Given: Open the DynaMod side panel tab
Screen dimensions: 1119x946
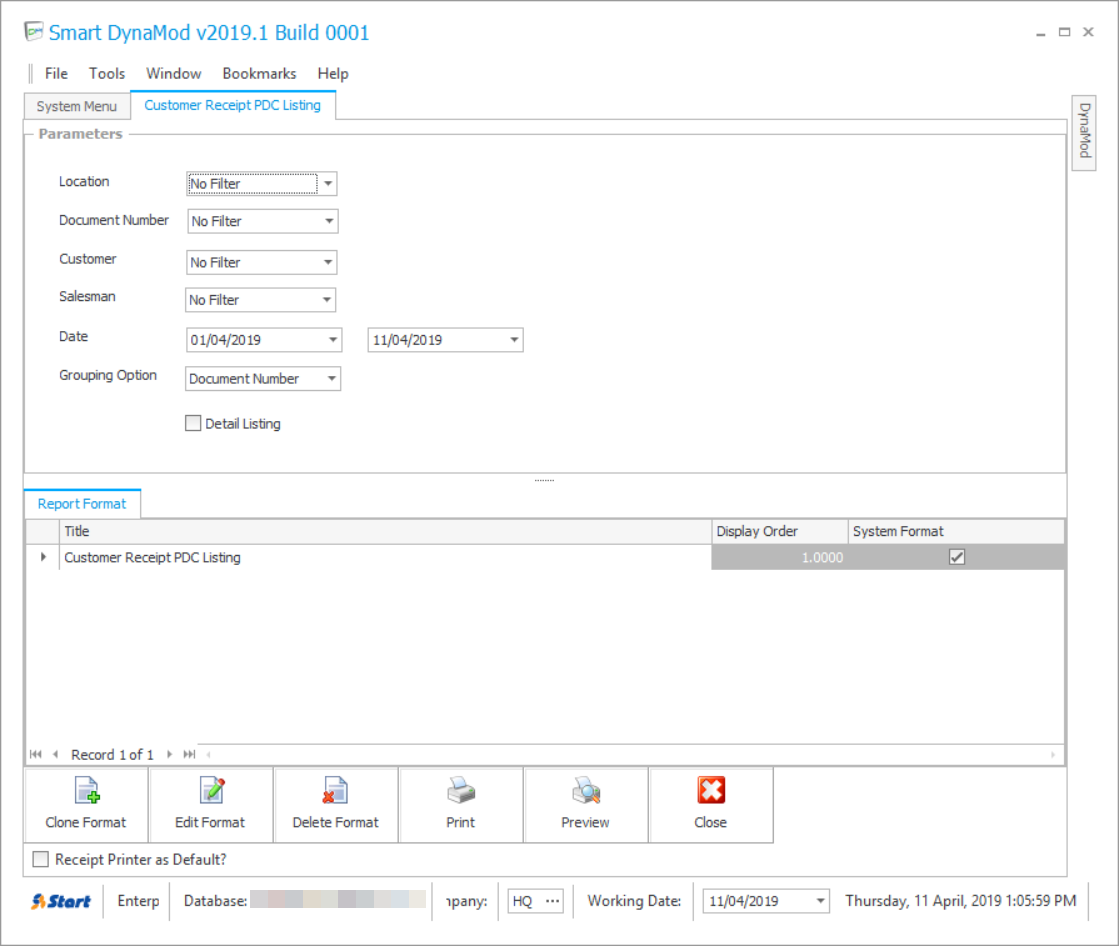Looking at the screenshot, I should [1084, 131].
